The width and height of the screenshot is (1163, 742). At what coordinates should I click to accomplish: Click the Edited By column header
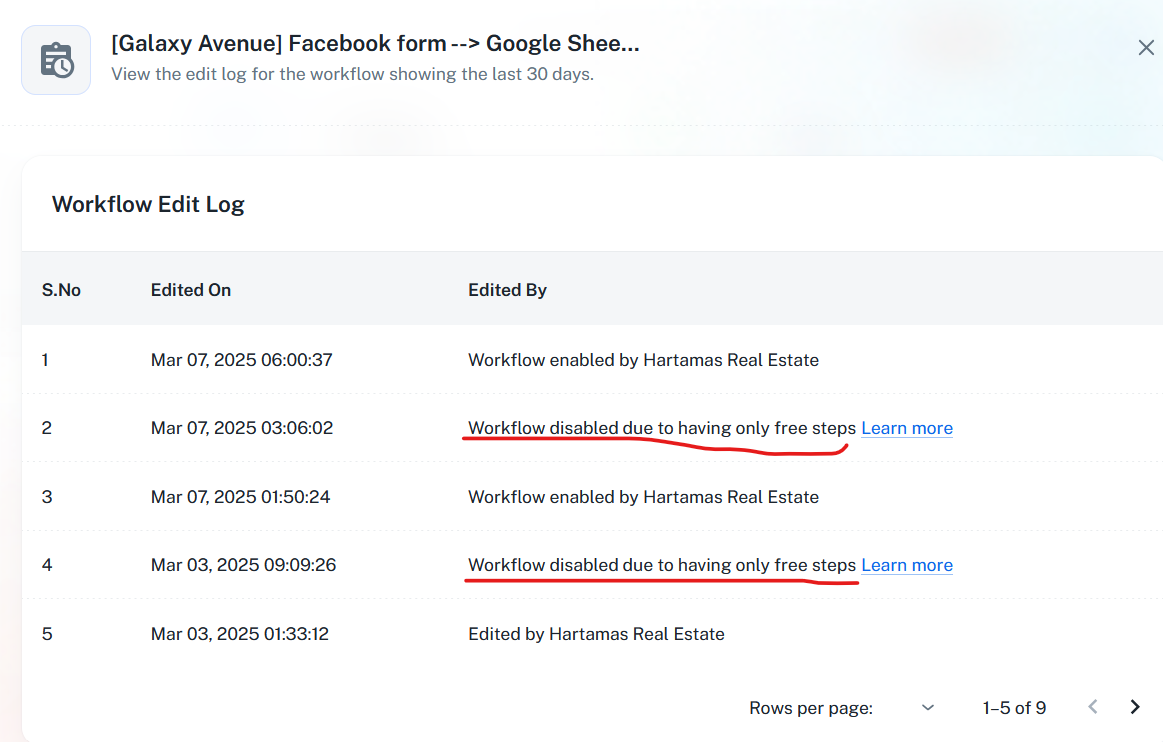point(507,290)
